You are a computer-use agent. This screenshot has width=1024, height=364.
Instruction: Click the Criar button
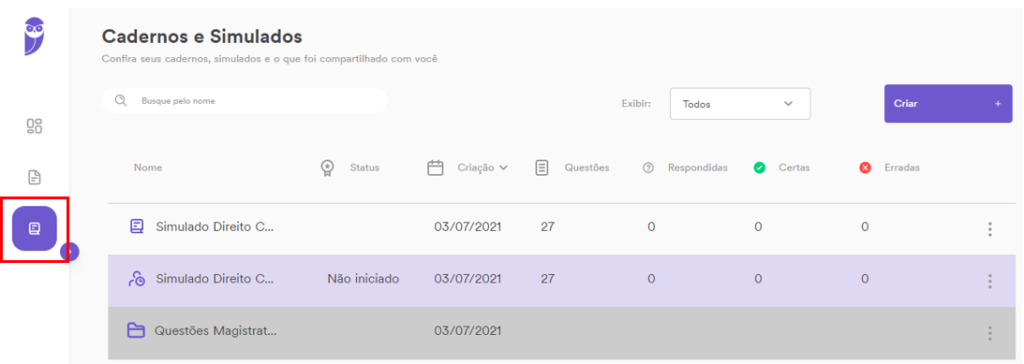pos(948,103)
